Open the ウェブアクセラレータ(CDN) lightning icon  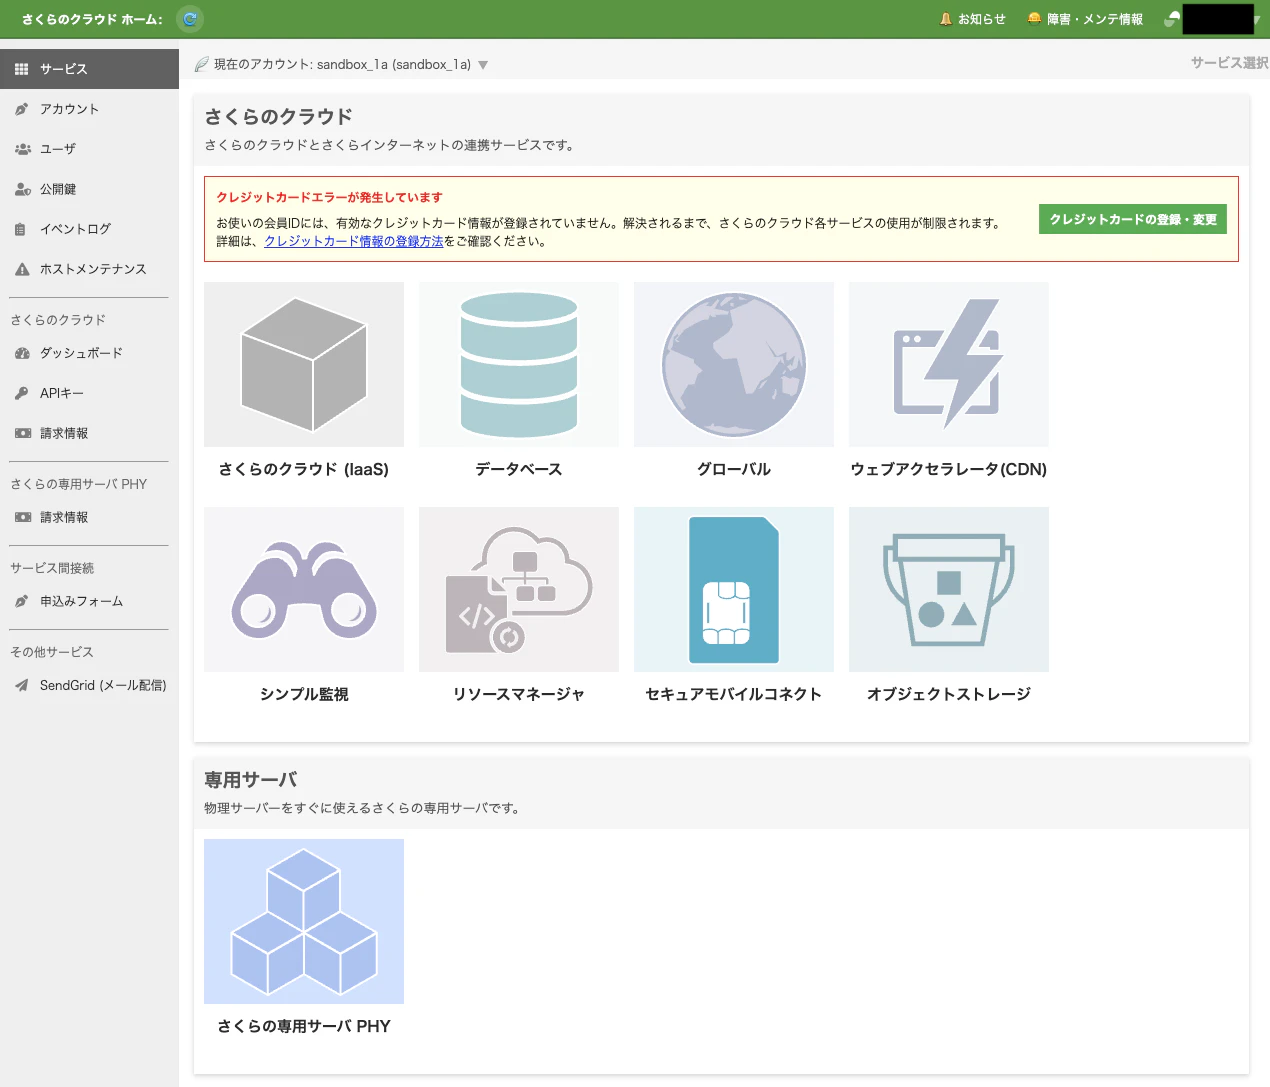pyautogui.click(x=948, y=364)
